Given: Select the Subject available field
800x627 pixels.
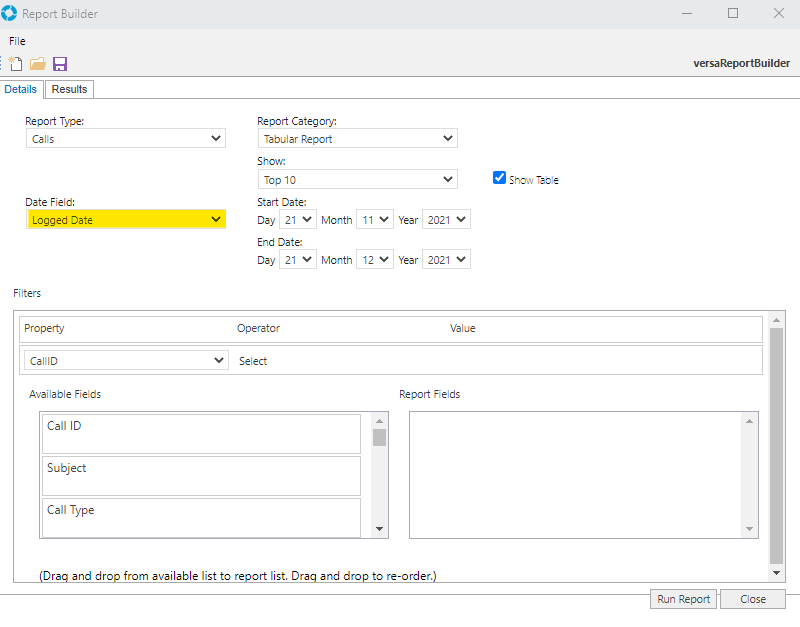Looking at the screenshot, I should pos(202,476).
